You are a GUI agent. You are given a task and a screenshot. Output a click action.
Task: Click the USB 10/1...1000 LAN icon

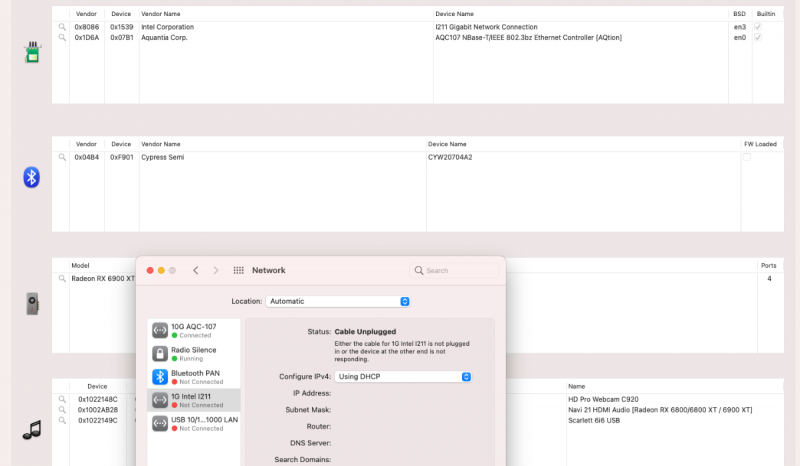160,423
